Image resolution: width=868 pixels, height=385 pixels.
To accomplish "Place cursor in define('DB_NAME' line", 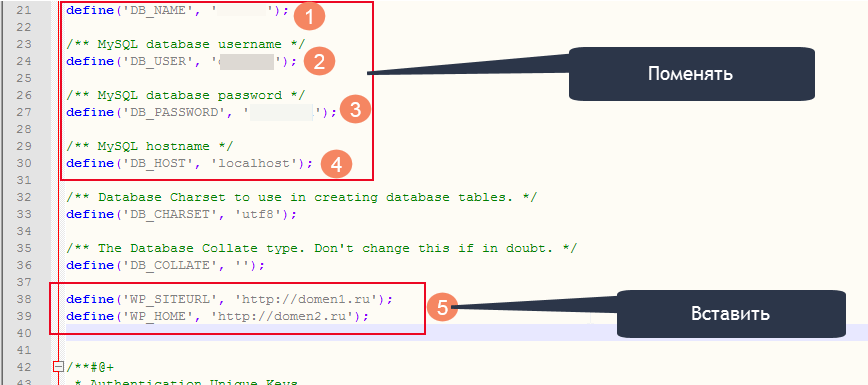I will coord(177,10).
